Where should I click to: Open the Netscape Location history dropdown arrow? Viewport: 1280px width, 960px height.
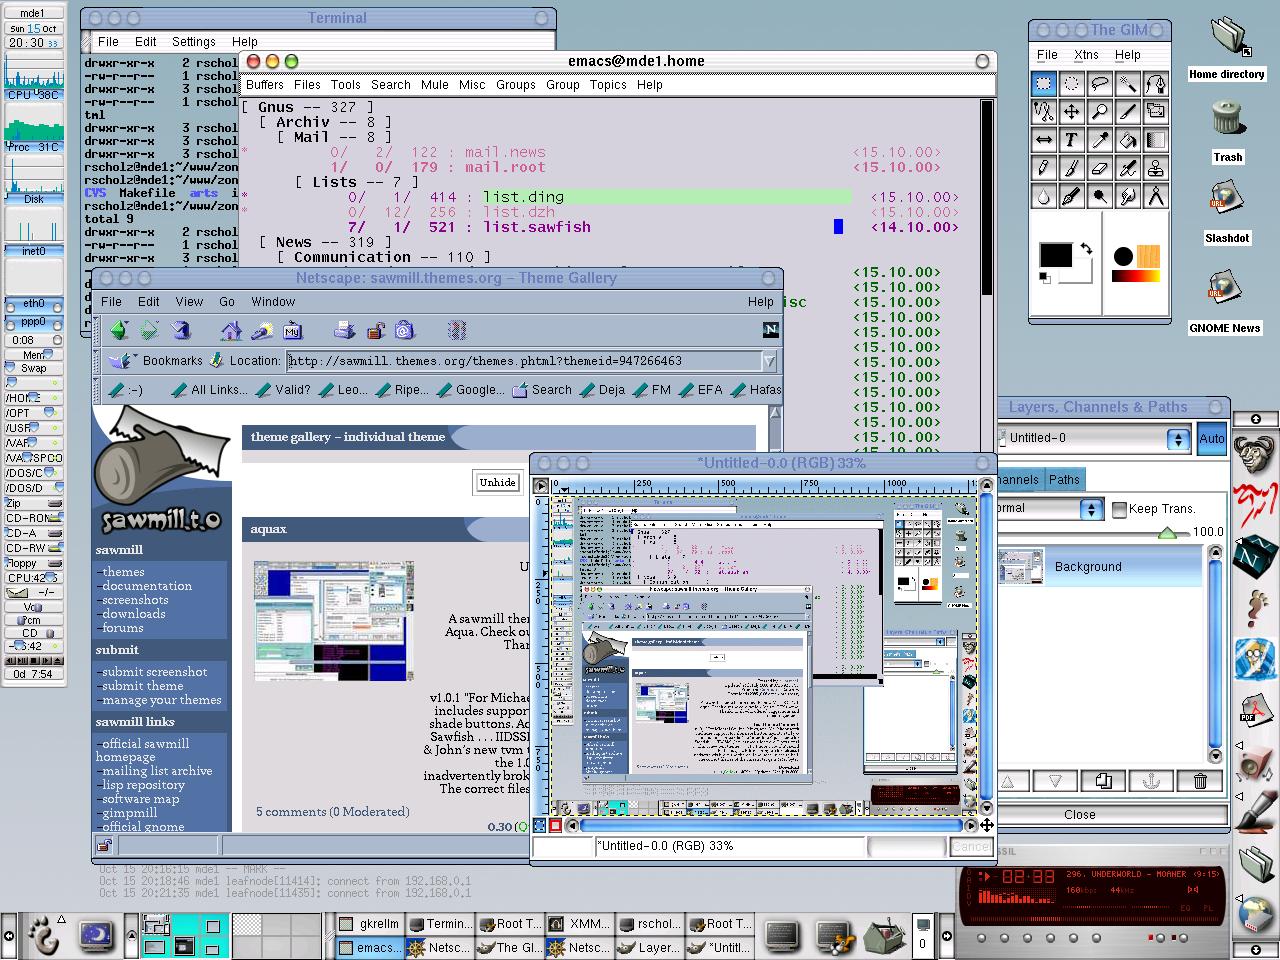(x=769, y=361)
